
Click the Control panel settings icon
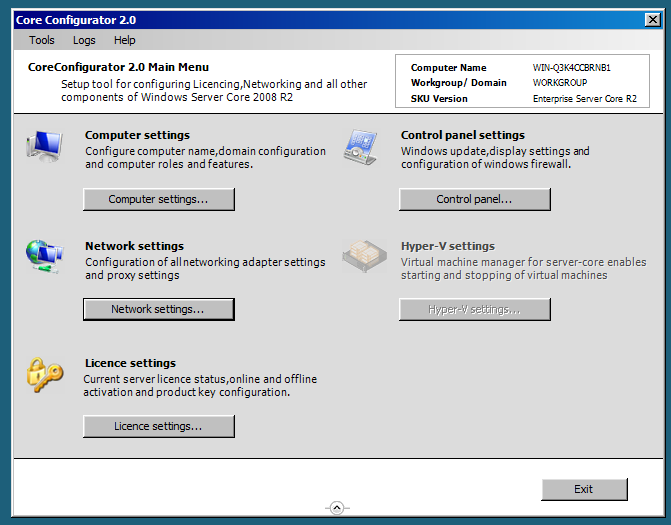pyautogui.click(x=360, y=147)
